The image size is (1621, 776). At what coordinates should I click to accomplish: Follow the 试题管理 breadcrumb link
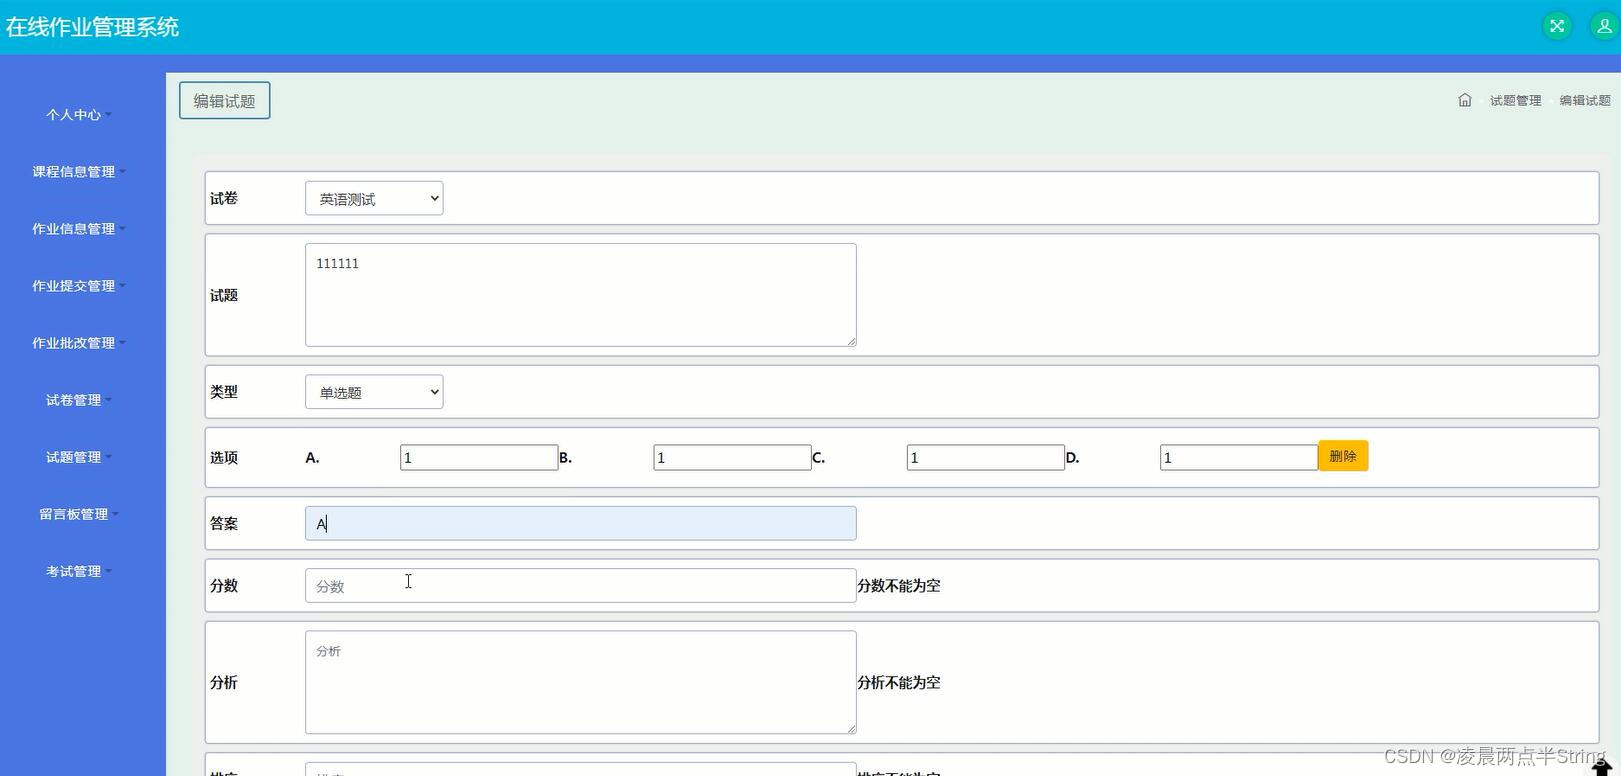tap(1515, 101)
